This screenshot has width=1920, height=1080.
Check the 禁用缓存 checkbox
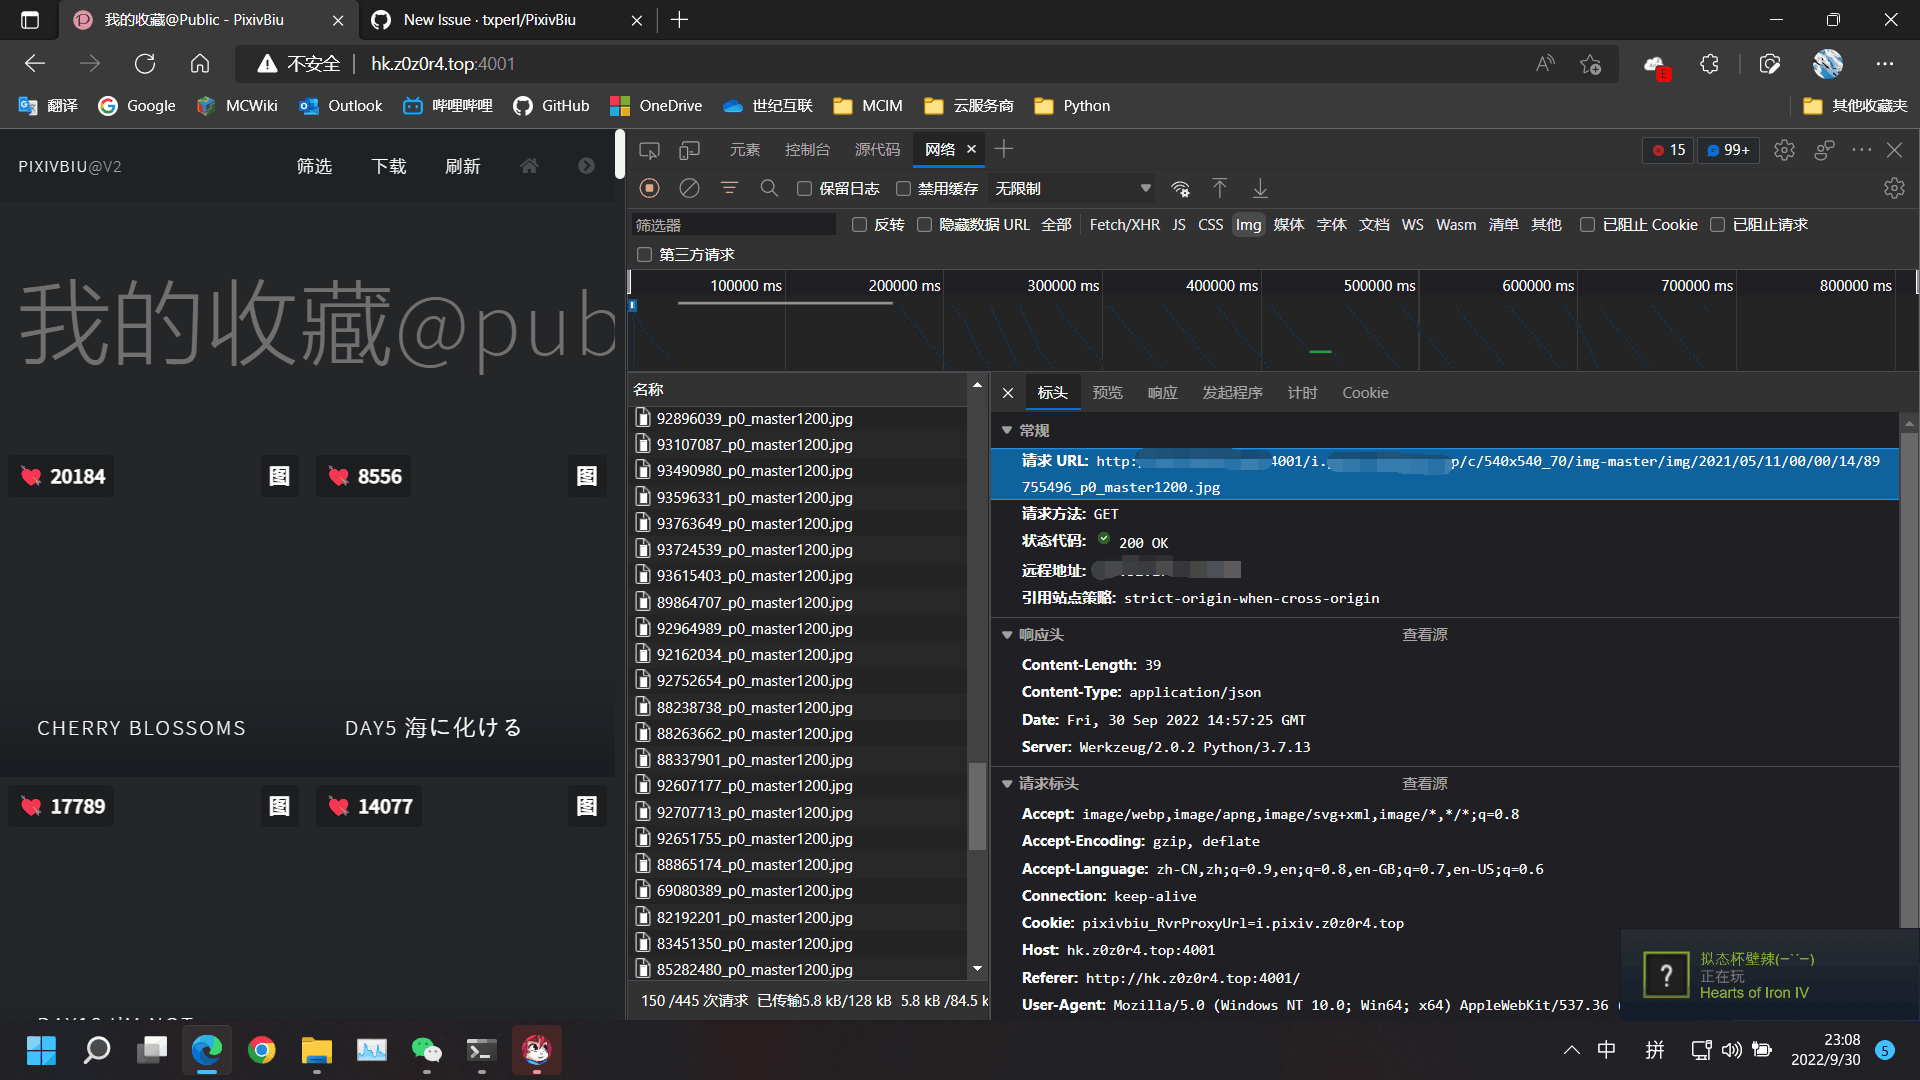(903, 189)
